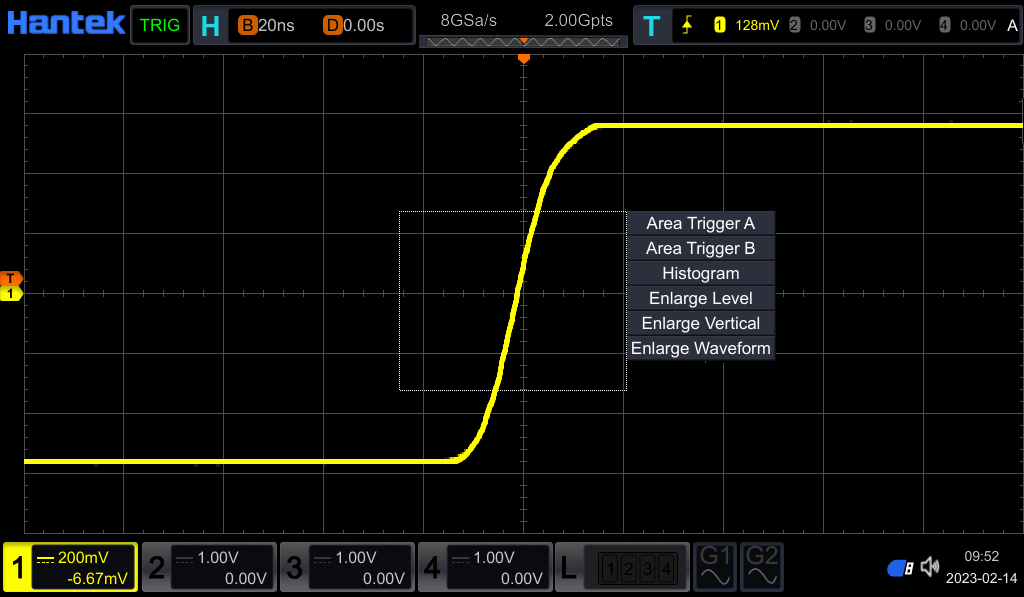Open the logic analyzer L panel
The height and width of the screenshot is (597, 1024).
(568, 569)
